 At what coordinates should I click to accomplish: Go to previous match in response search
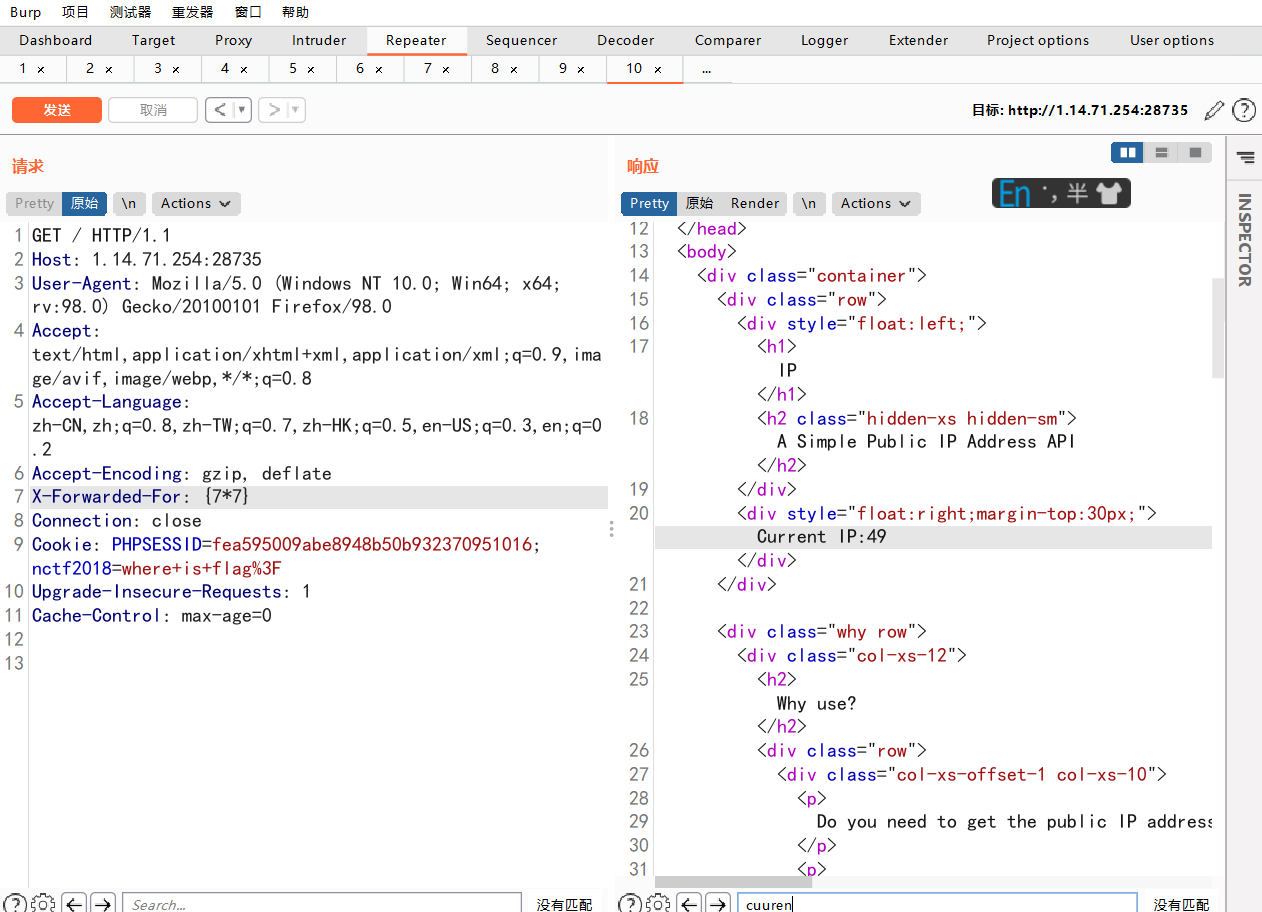coord(689,904)
